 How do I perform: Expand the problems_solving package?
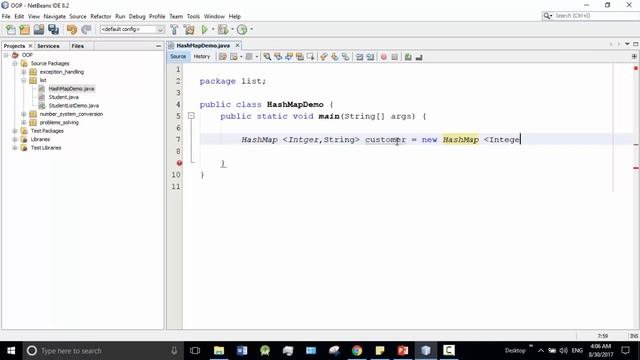pyautogui.click(x=24, y=122)
